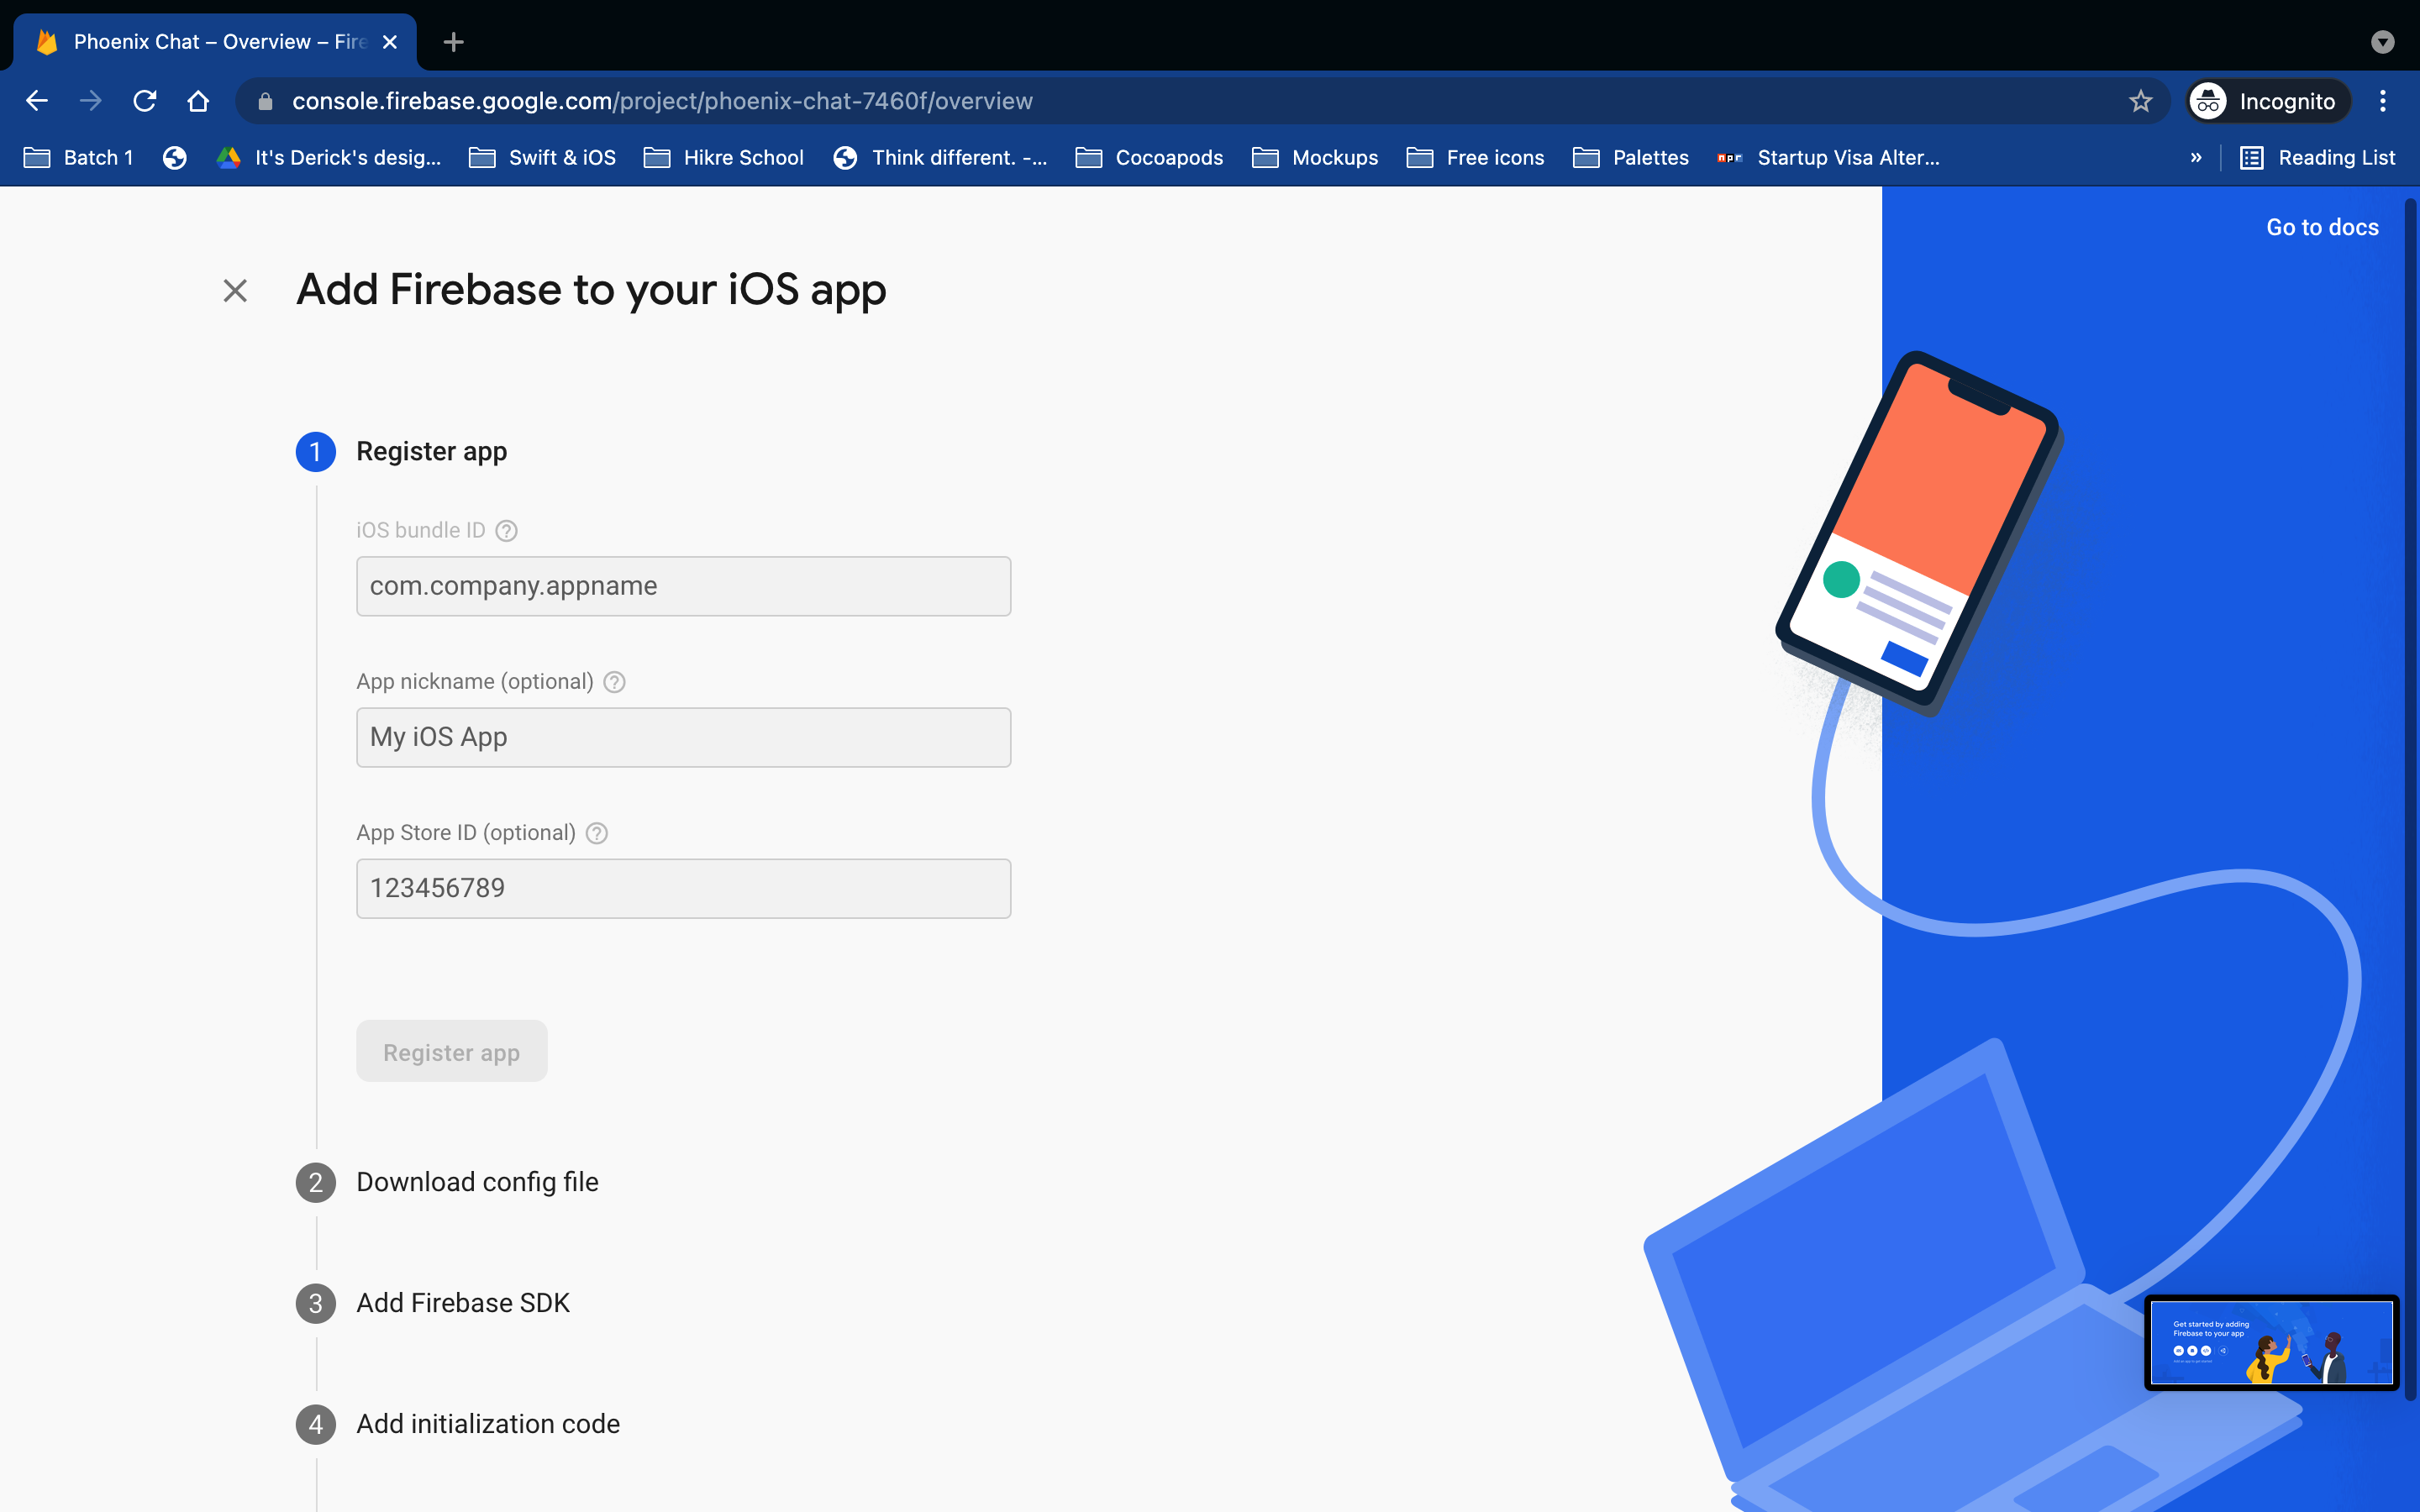2420x1512 pixels.
Task: Expand step 2 Download config file
Action: (477, 1182)
